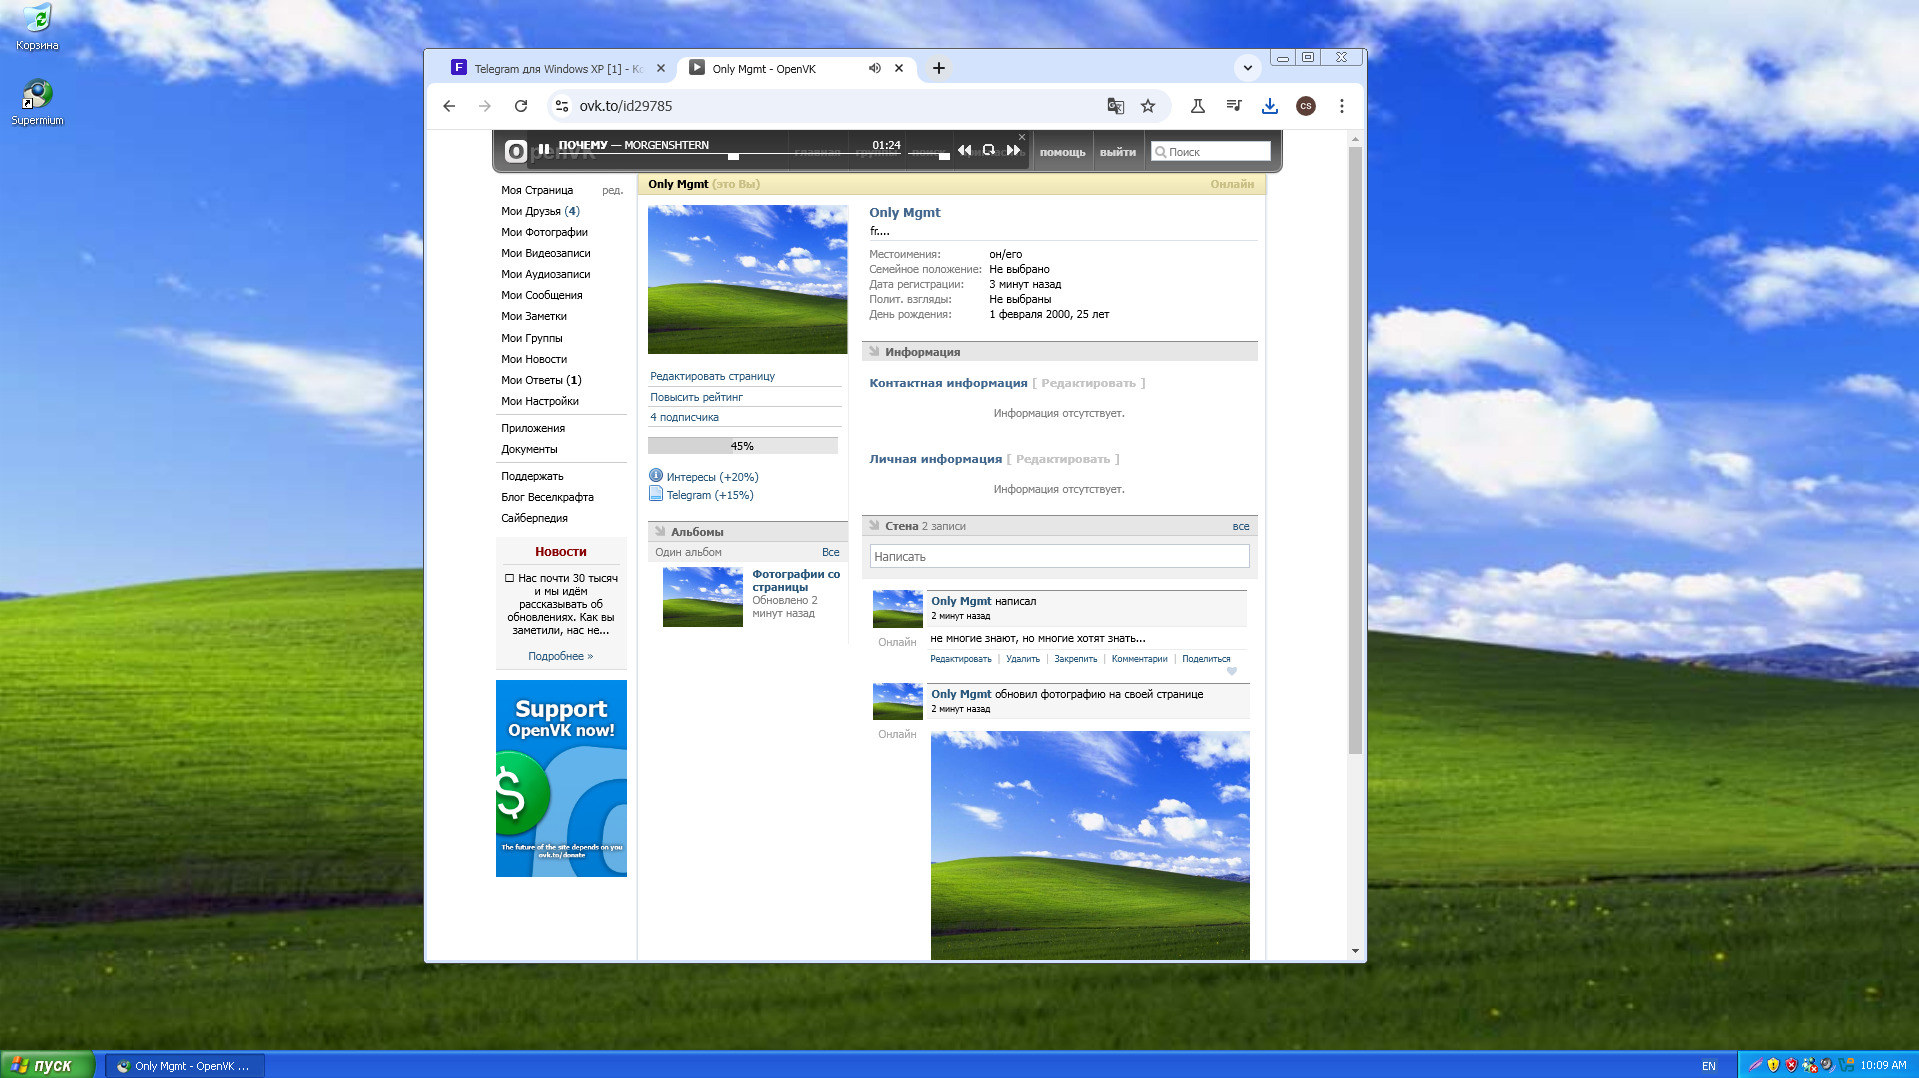The image size is (1919, 1078).
Task: Click the audio track seek bar handle
Action: 733,157
